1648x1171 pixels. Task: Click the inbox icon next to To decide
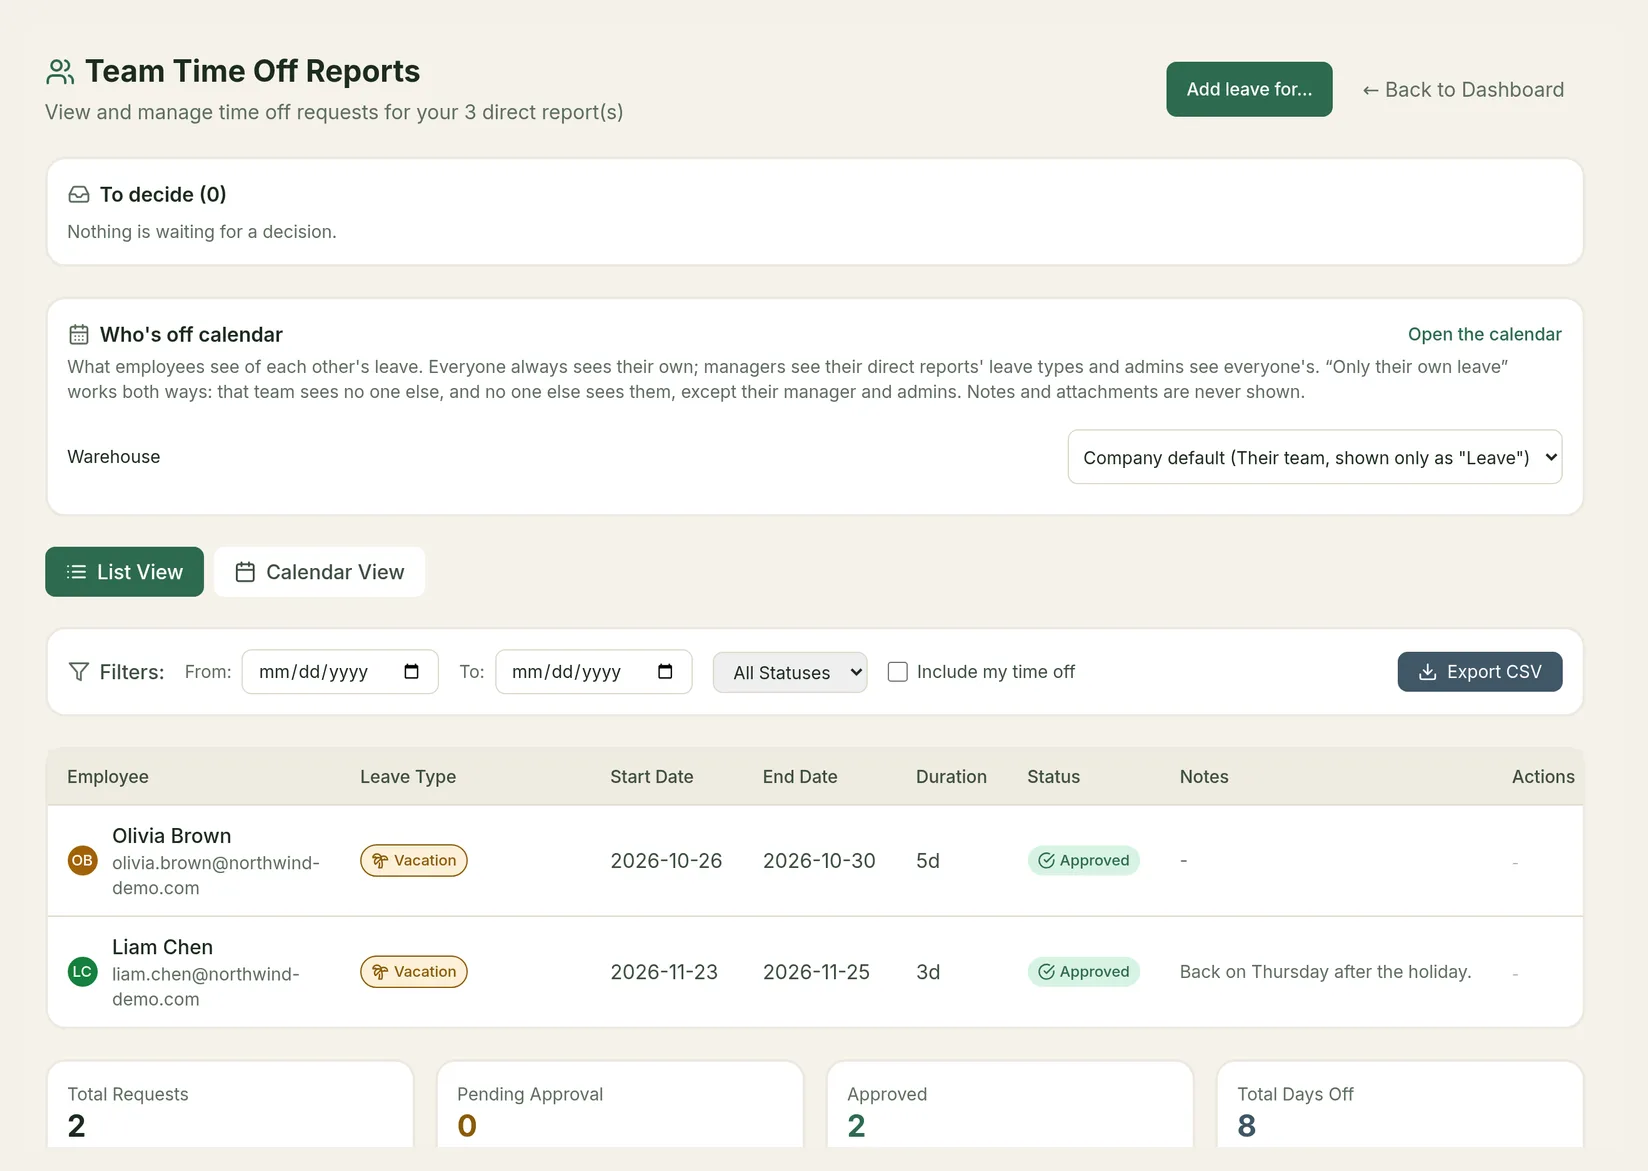[x=79, y=194]
